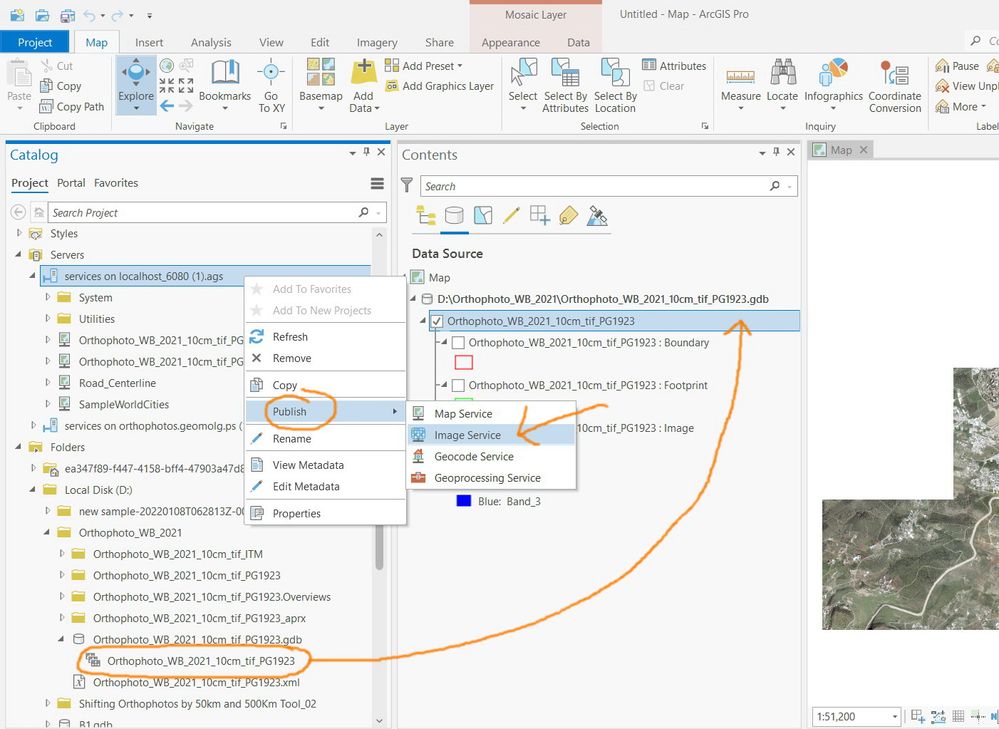Expand the Styles tree node
999x729 pixels.
[18, 233]
